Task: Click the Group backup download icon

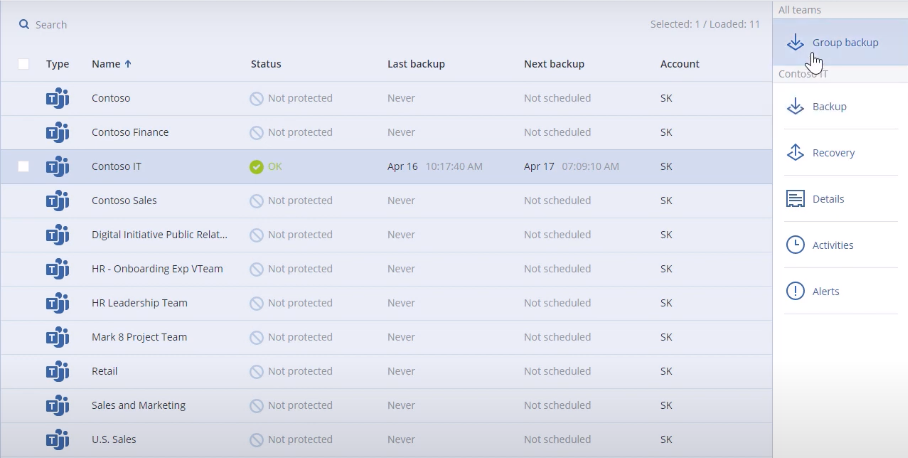Action: tap(796, 42)
